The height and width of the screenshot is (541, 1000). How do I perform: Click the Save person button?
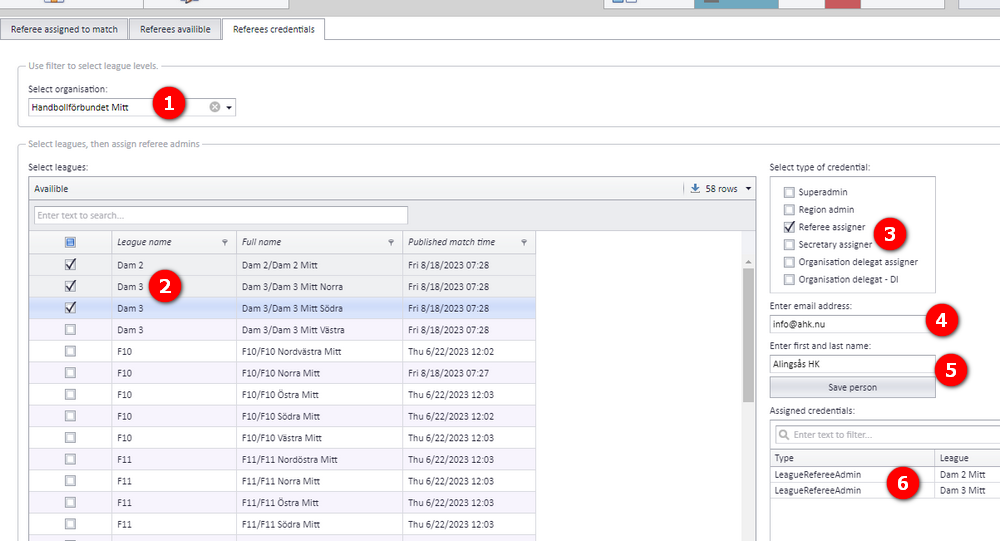click(x=852, y=387)
